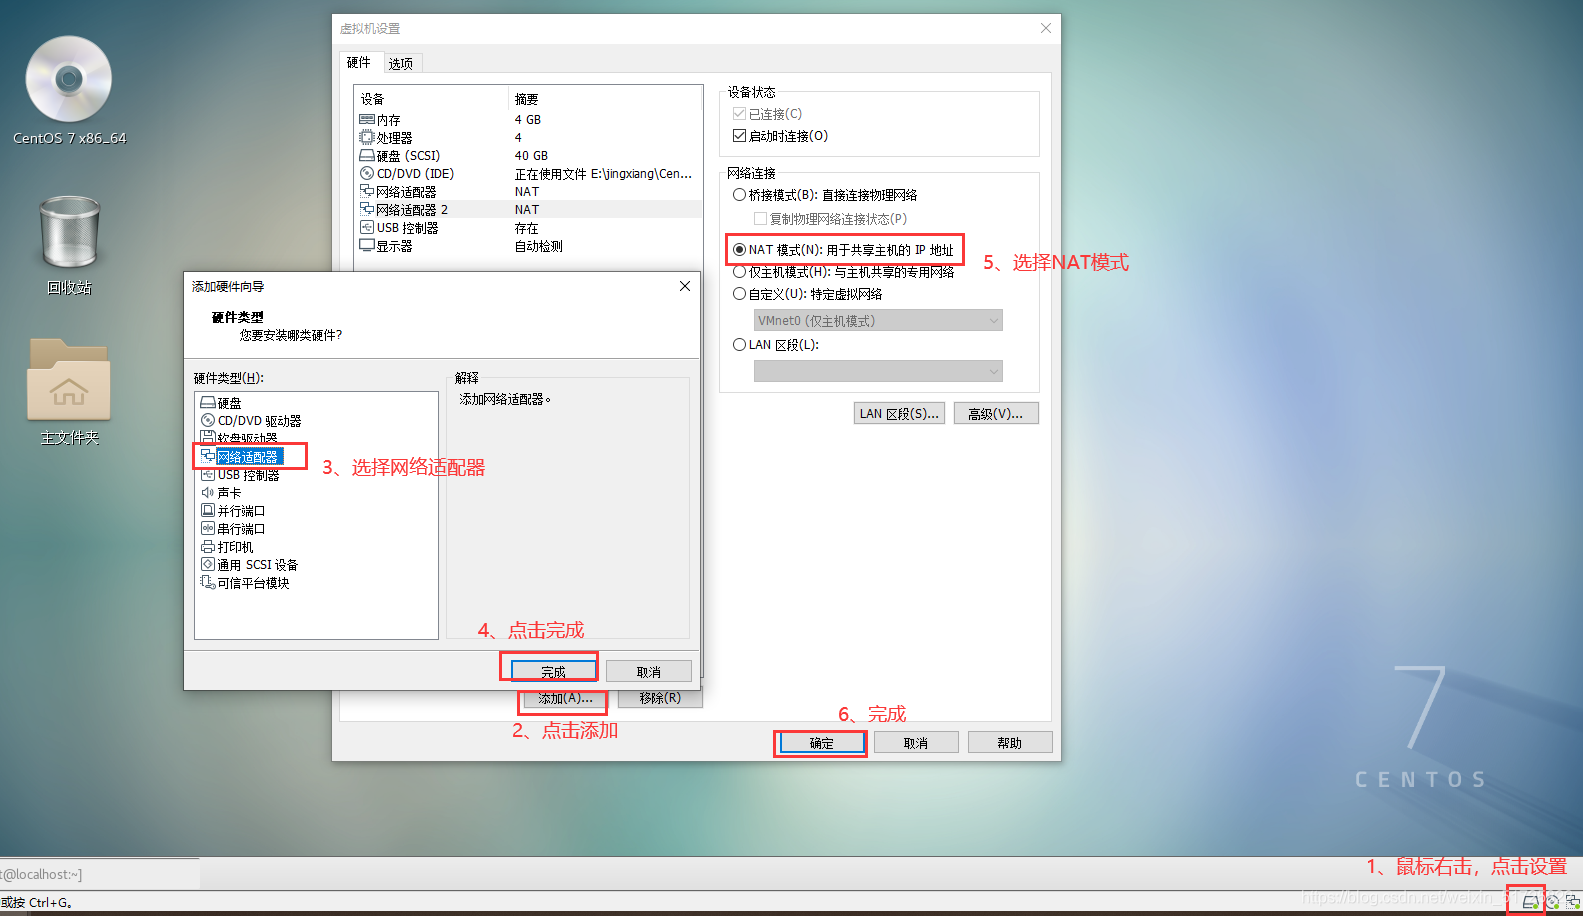The height and width of the screenshot is (916, 1583).
Task: Select the 硬盘 (SCSI) device row
Action: click(x=528, y=155)
